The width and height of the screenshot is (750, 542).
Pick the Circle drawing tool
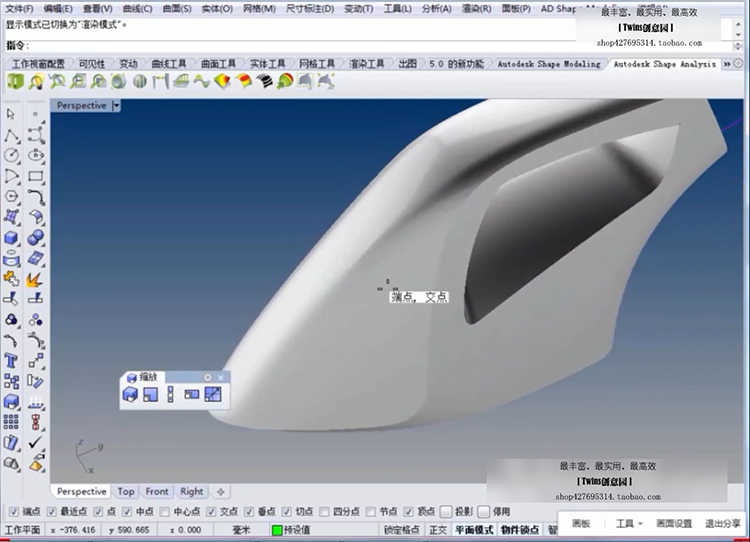(12, 155)
